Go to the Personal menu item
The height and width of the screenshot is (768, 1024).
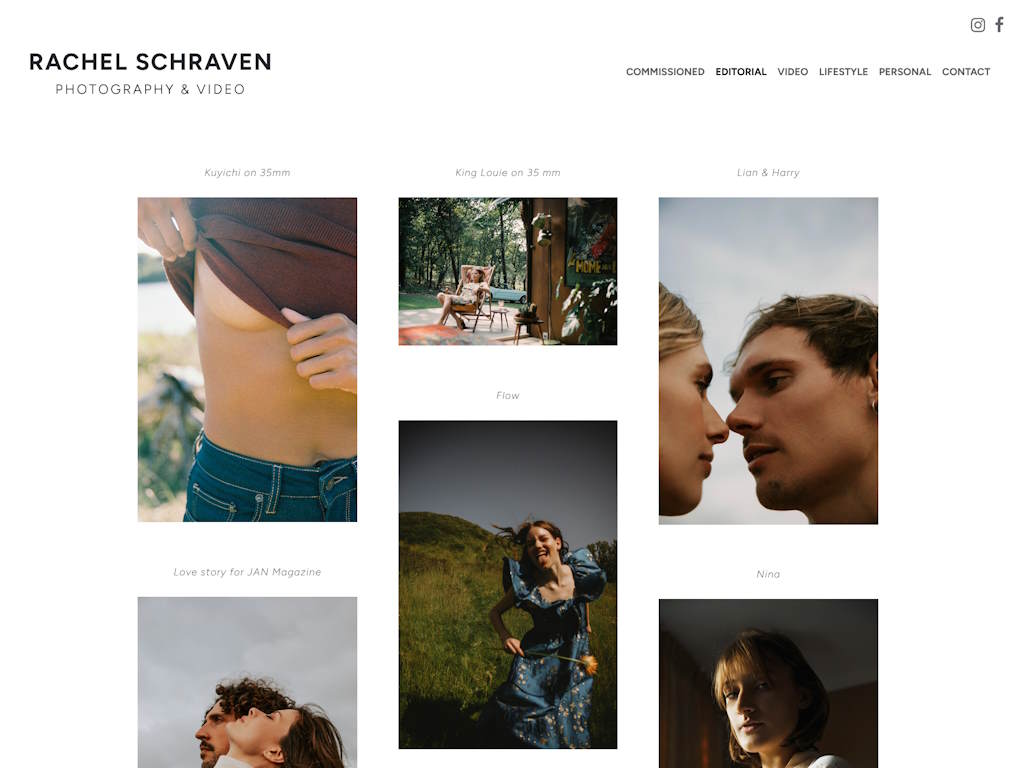click(x=904, y=72)
